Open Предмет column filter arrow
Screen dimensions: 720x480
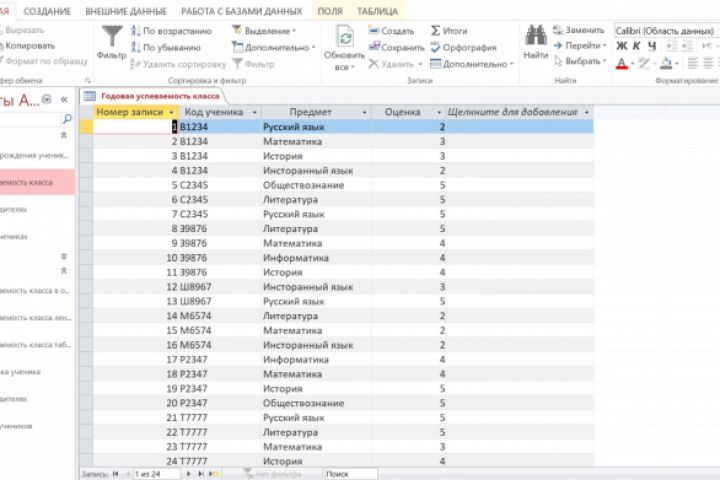point(365,112)
